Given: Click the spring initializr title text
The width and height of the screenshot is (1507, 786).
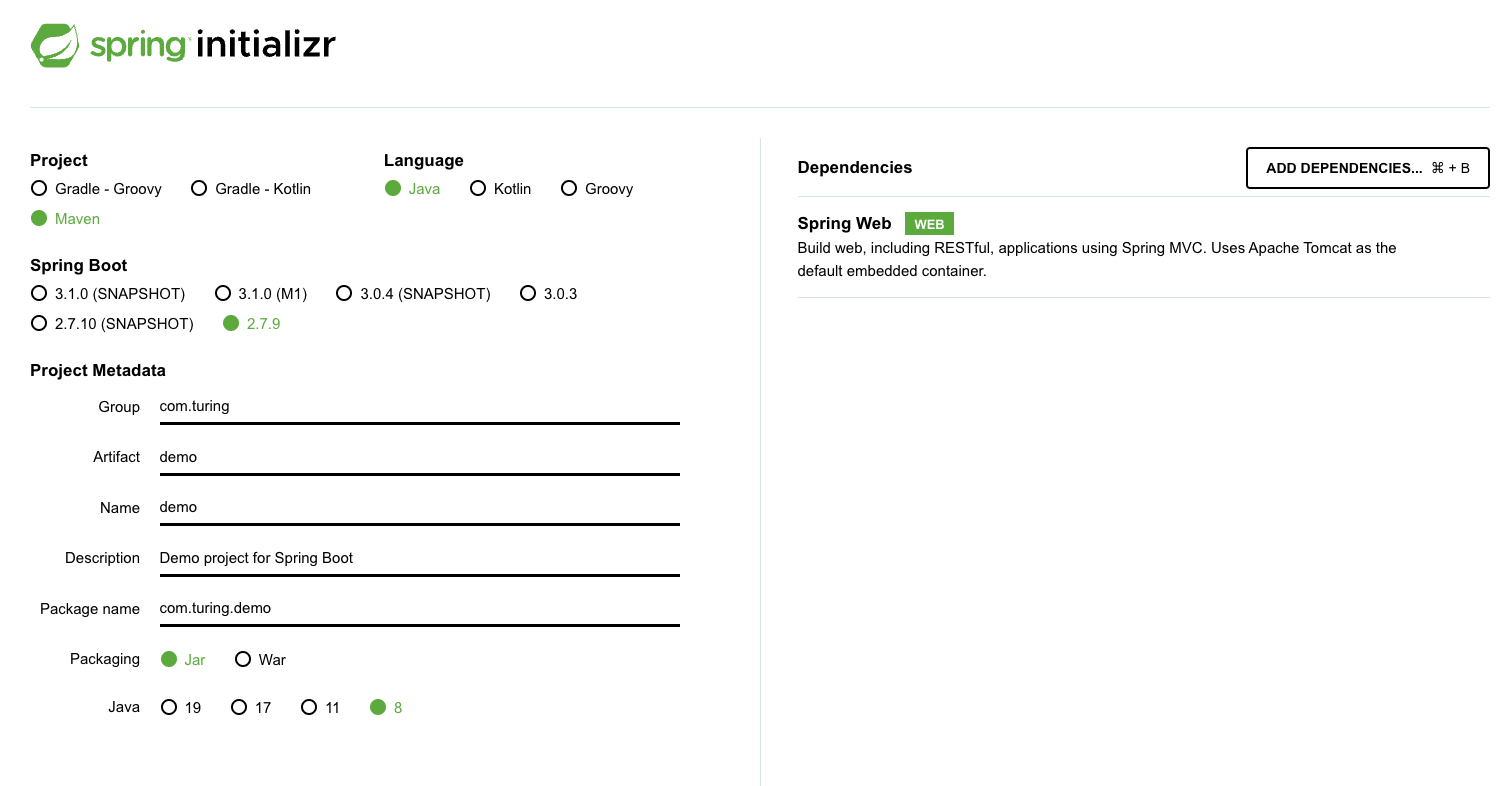Looking at the screenshot, I should tap(213, 46).
